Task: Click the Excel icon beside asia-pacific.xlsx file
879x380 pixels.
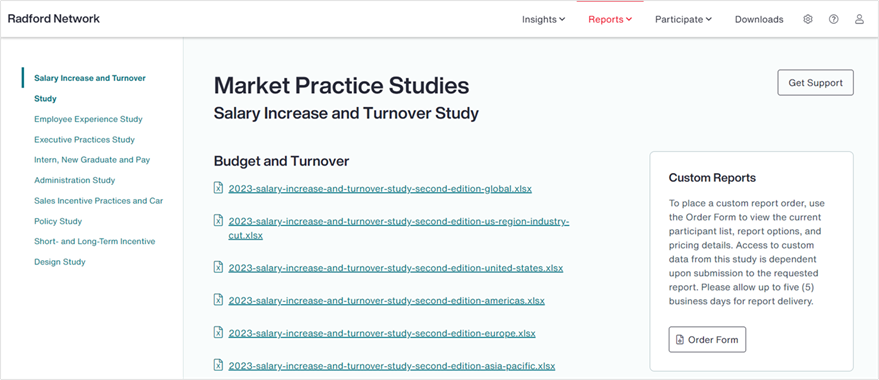Action: pos(218,365)
